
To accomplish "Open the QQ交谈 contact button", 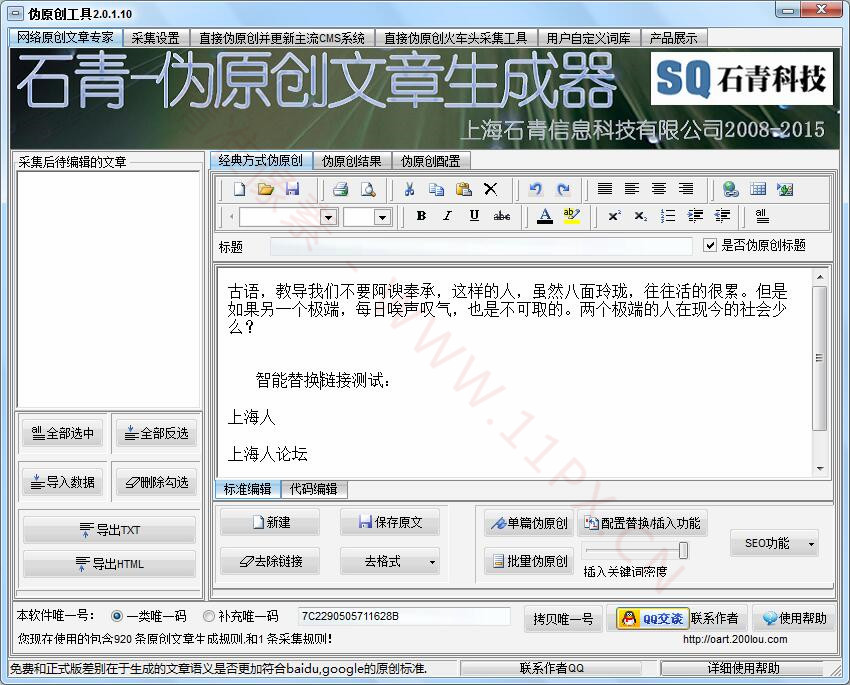I will tap(653, 618).
